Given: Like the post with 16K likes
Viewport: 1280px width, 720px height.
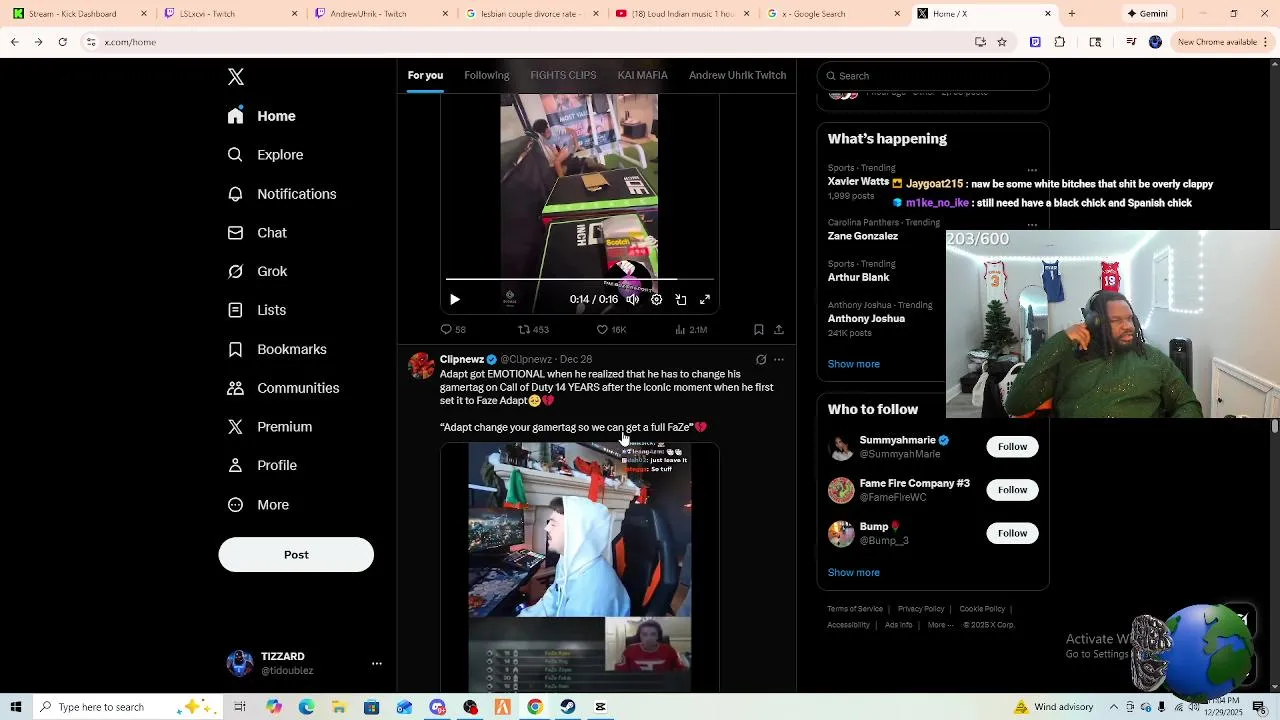Looking at the screenshot, I should [611, 329].
